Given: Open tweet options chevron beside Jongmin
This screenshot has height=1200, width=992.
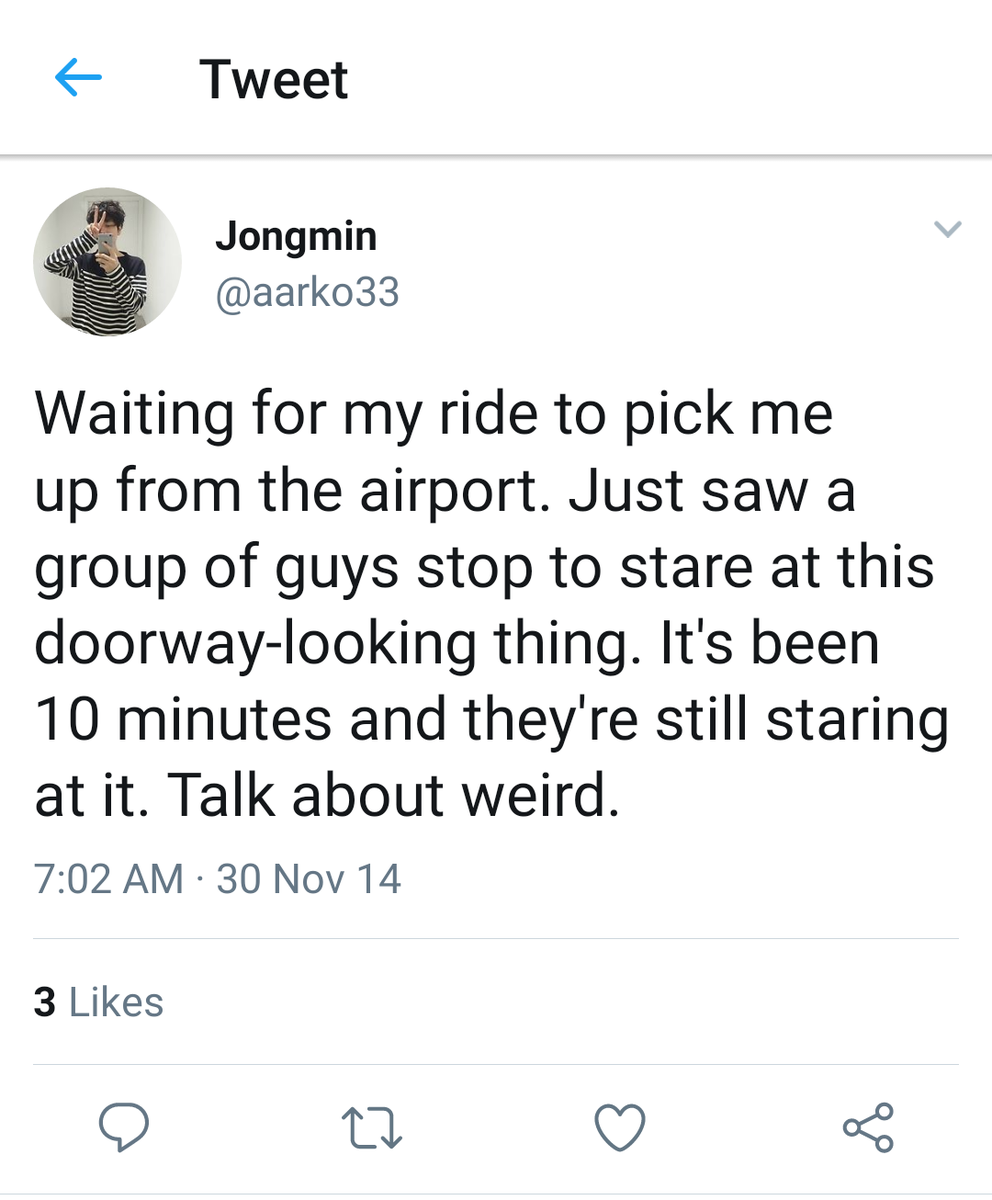Looking at the screenshot, I should point(947,229).
